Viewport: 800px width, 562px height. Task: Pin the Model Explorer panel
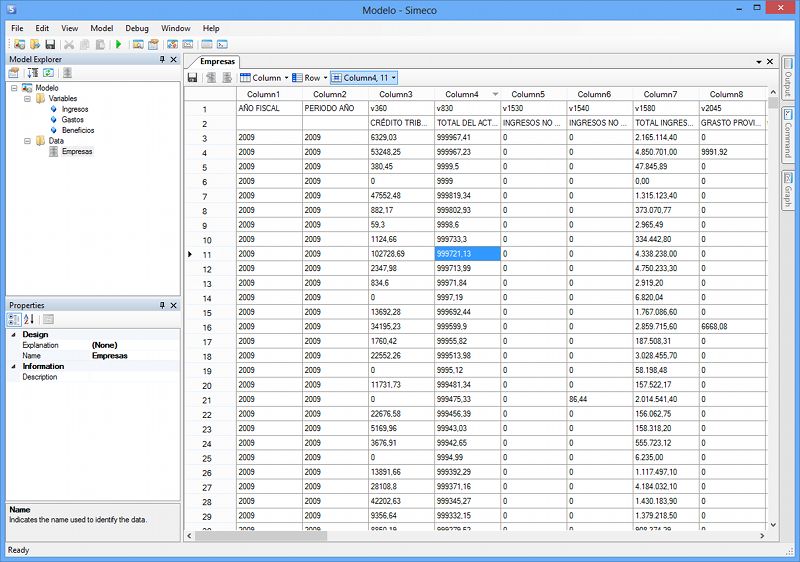[x=162, y=60]
